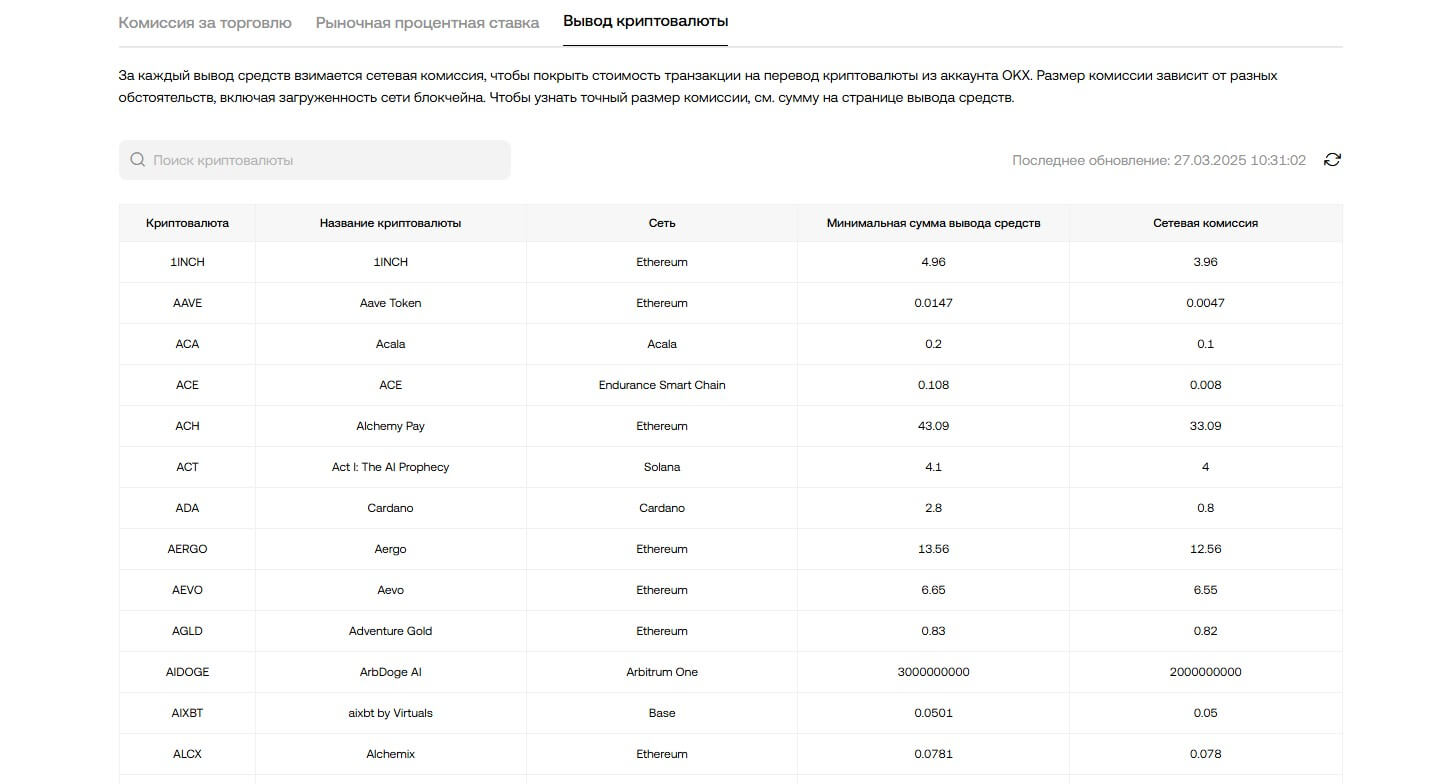Click the Cardano currency name
This screenshot has width=1436, height=784.
pyautogui.click(x=390, y=508)
